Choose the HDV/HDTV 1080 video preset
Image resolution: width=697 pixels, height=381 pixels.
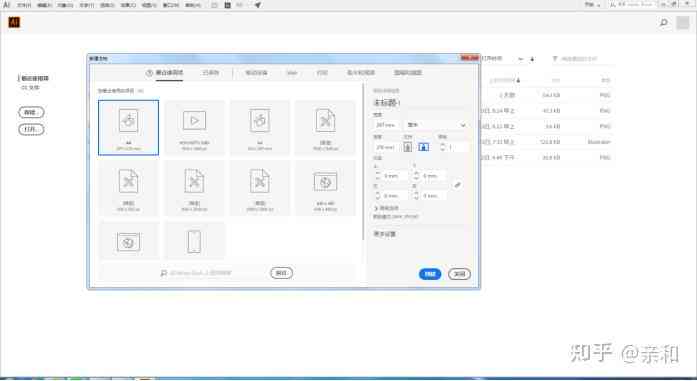[194, 128]
